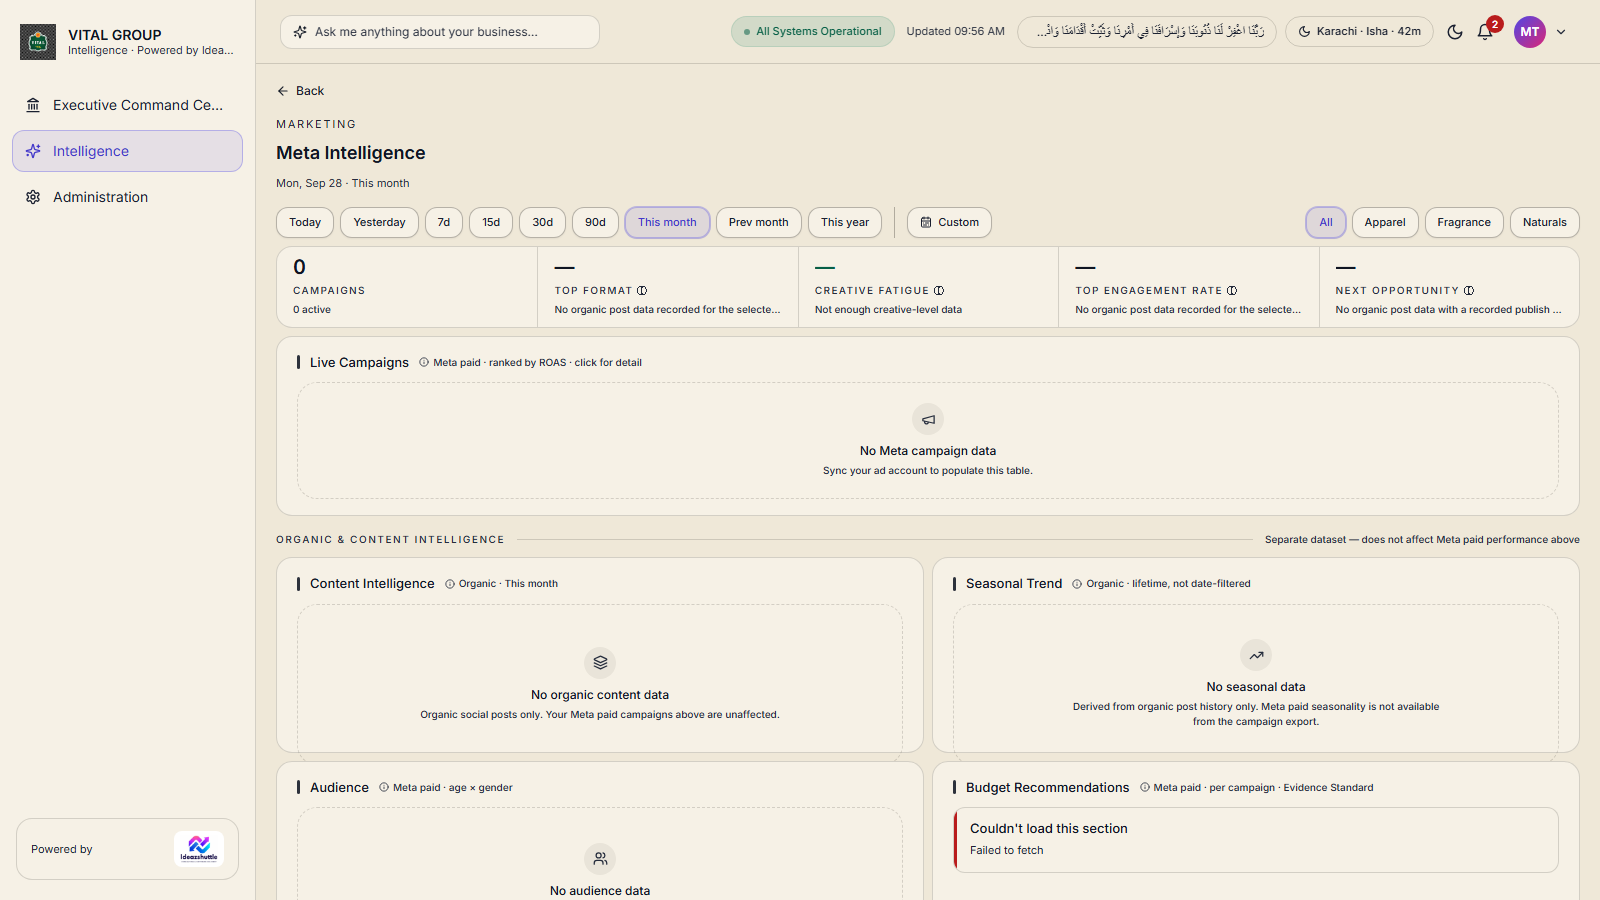
Task: Select the 30d date range
Action: [x=543, y=222]
